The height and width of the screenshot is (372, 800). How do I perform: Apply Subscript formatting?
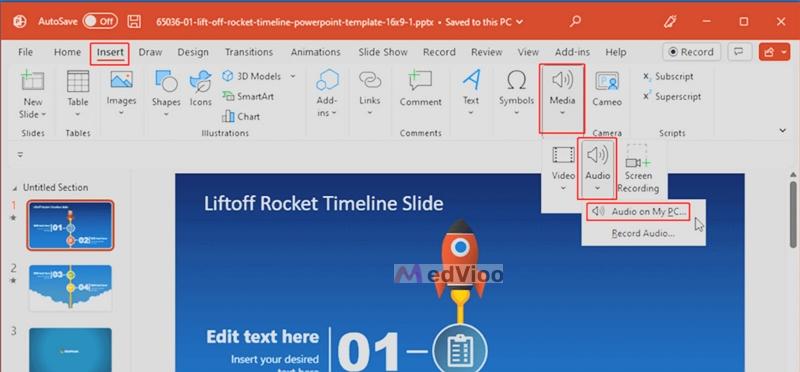coord(668,77)
